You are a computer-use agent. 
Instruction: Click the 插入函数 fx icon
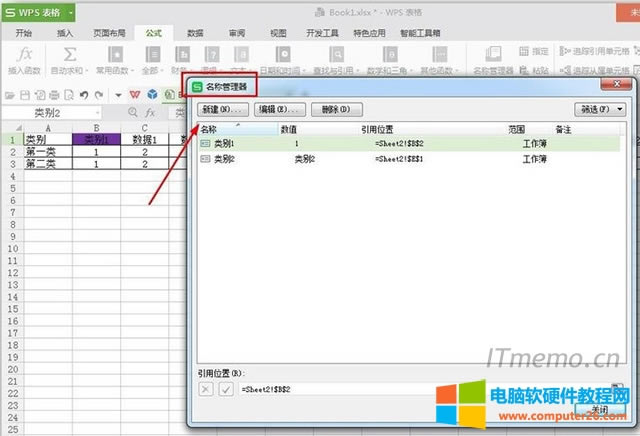(25, 53)
